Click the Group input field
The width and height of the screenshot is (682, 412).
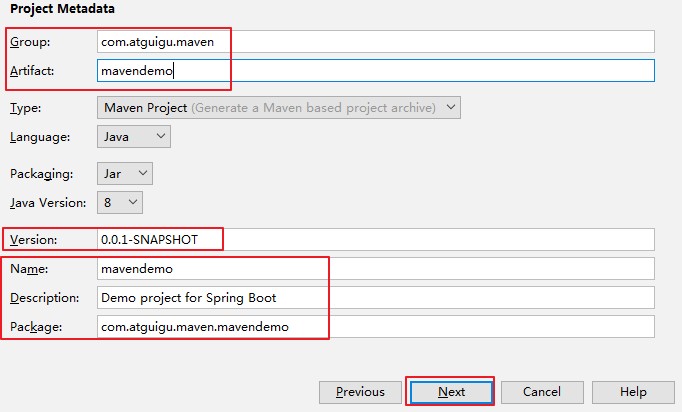coord(375,42)
